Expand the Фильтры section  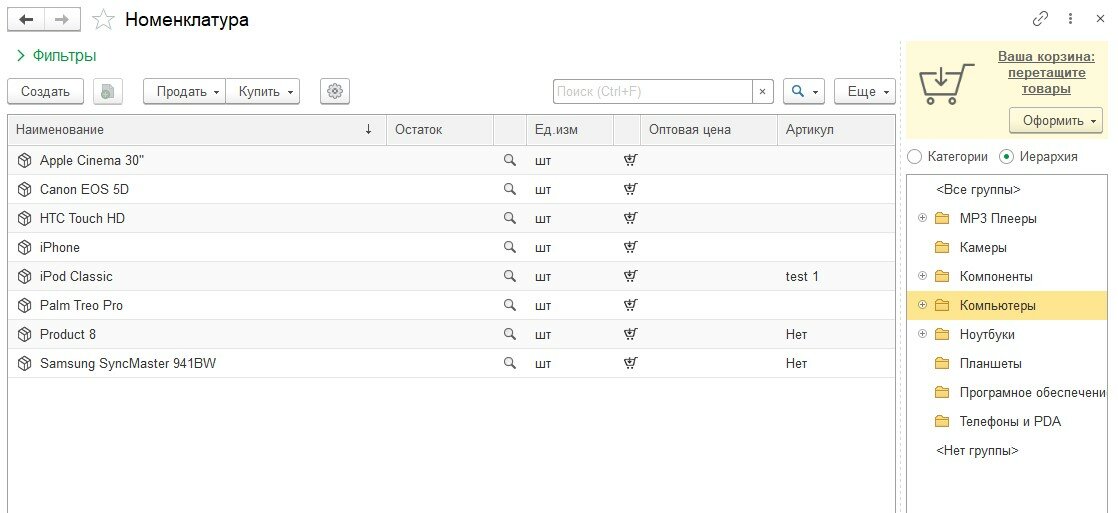click(x=56, y=56)
